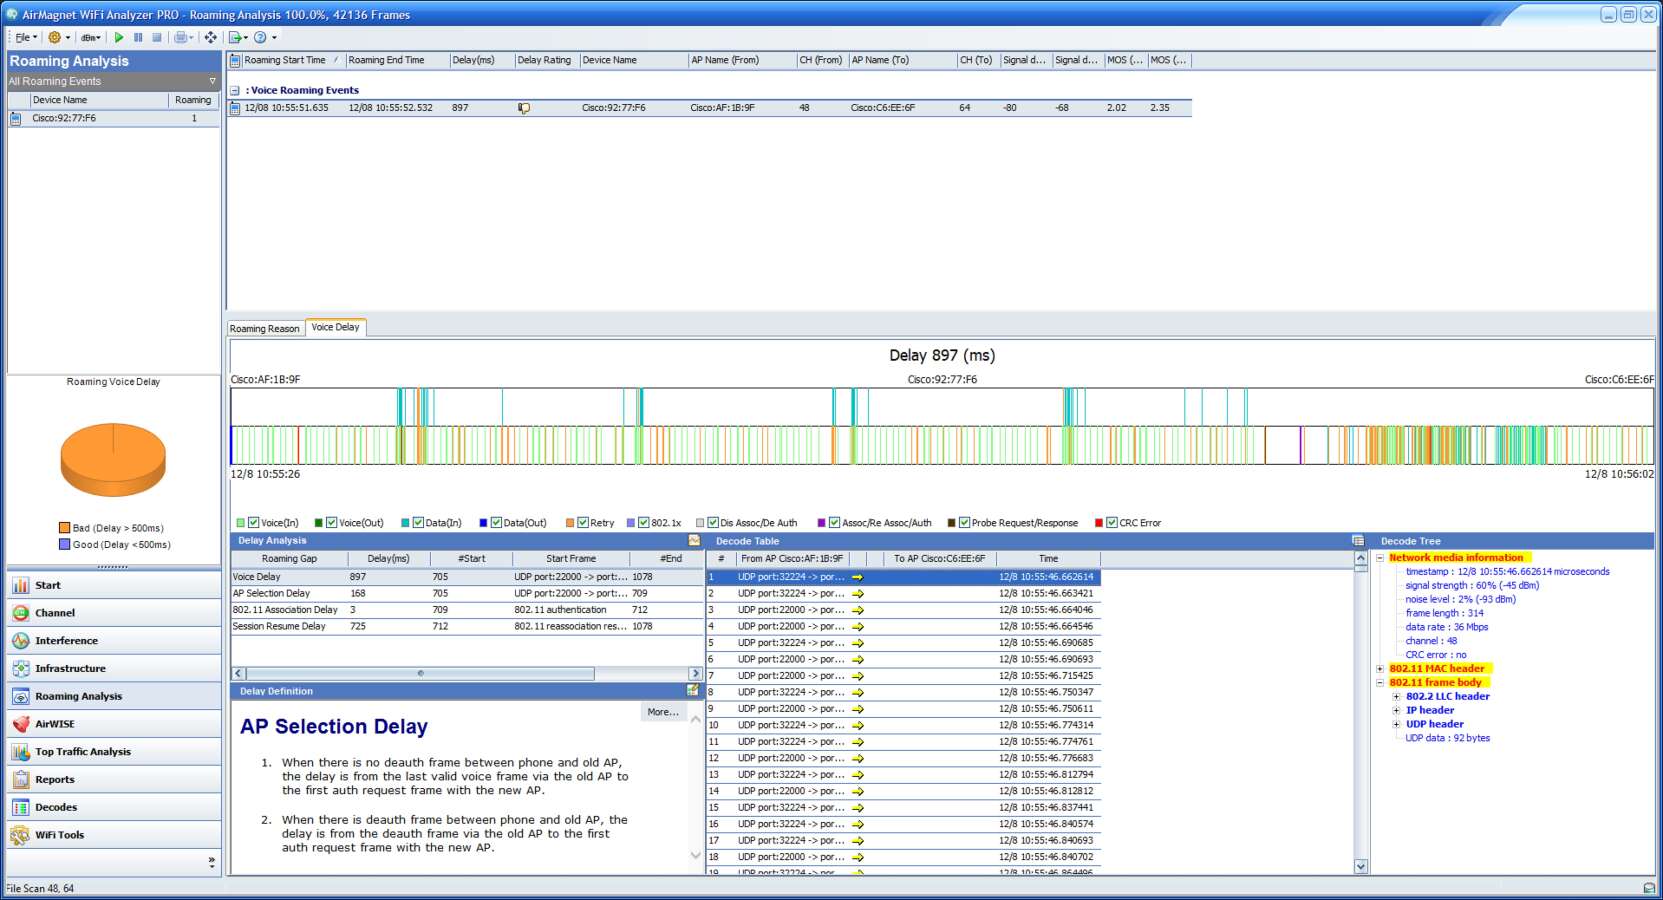This screenshot has height=900, width=1663.
Task: Click the export arrow icon in toolbar
Action: pyautogui.click(x=236, y=37)
